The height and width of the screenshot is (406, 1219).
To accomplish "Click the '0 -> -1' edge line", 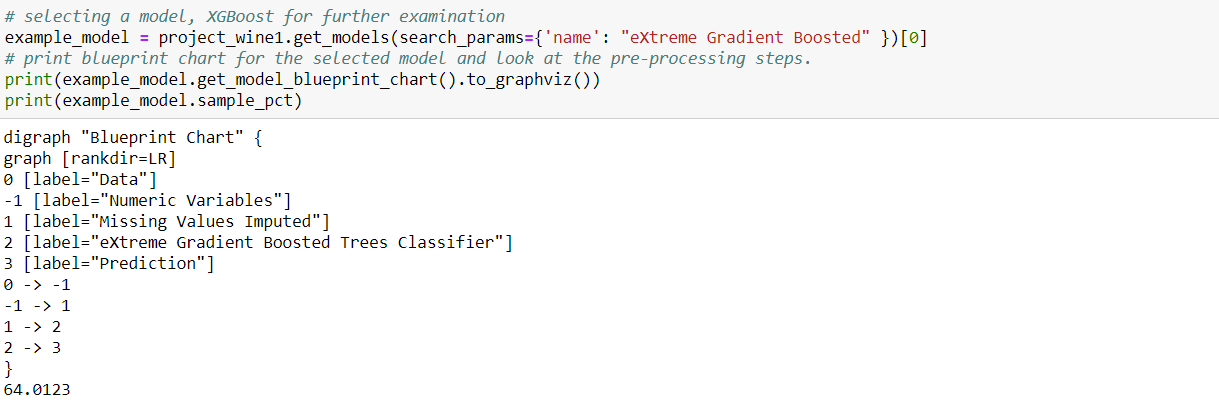I will click(x=37, y=285).
